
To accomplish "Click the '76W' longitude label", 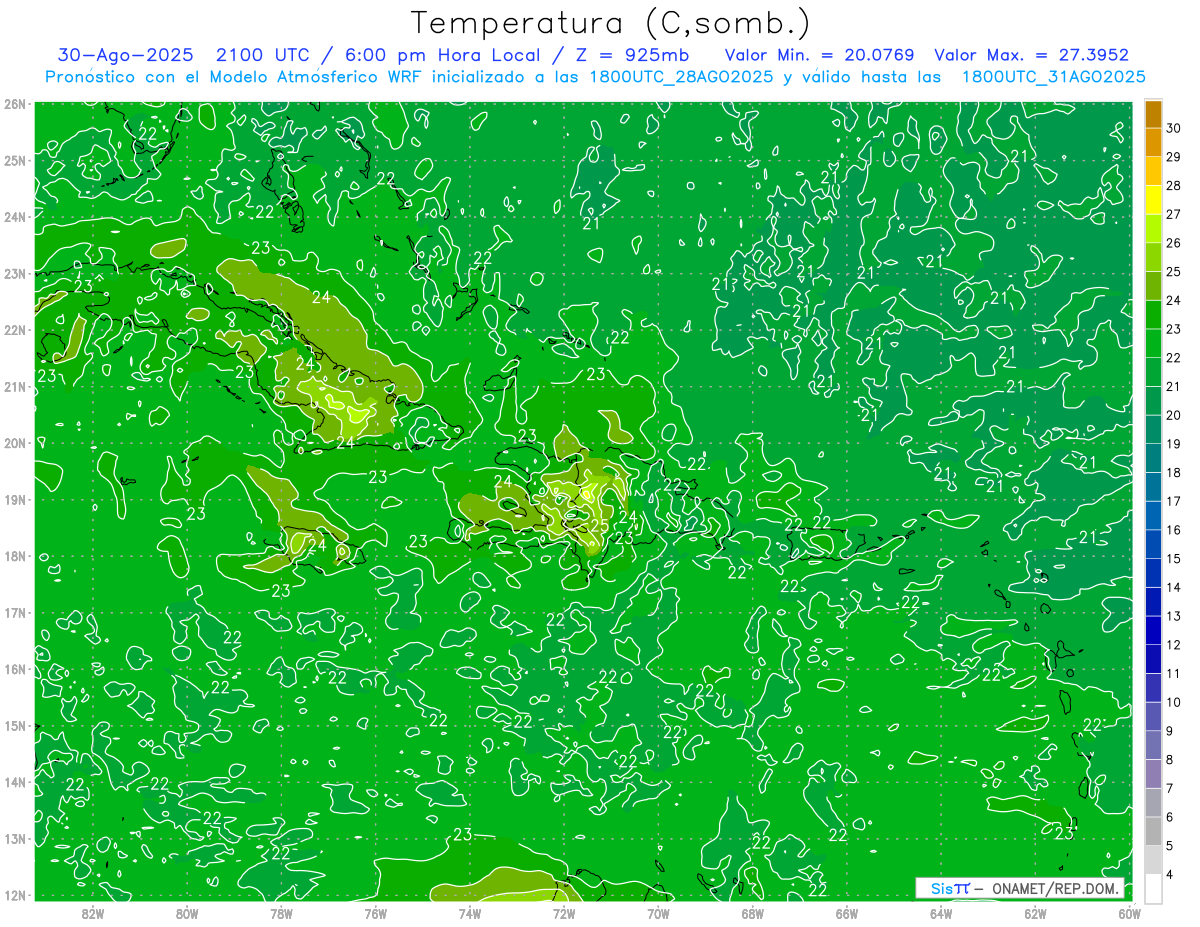I will pos(375,913).
